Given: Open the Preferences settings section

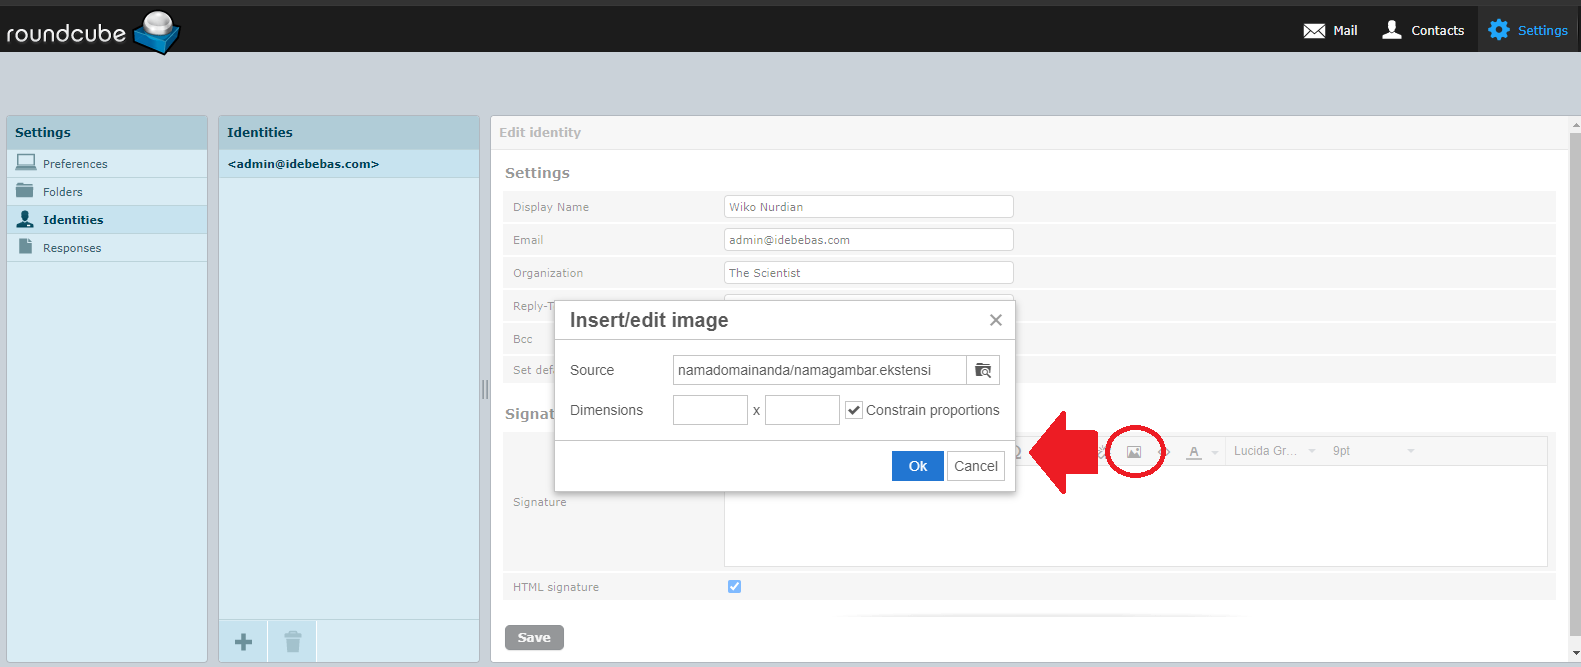Looking at the screenshot, I should pyautogui.click(x=75, y=164).
